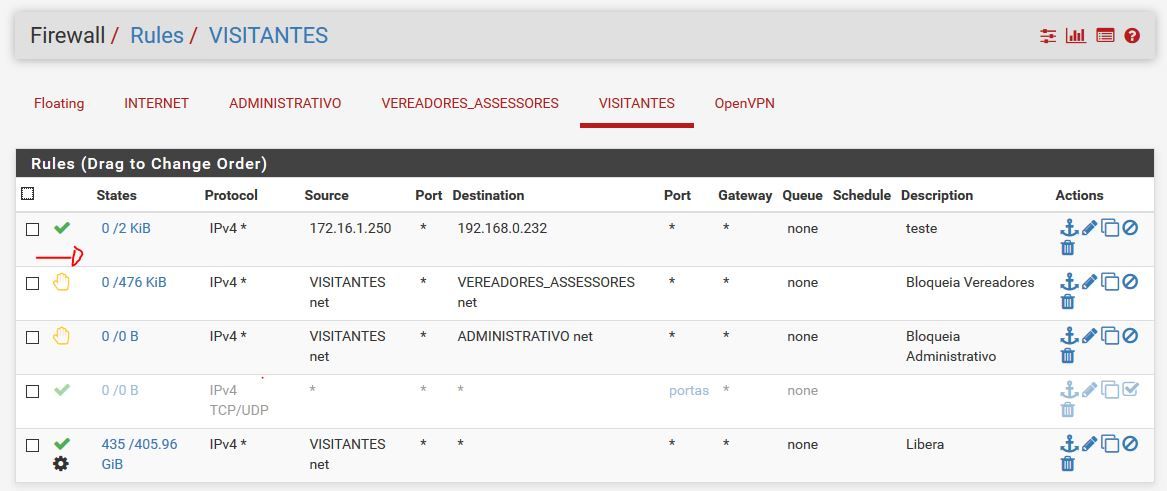Edit the 'teste' rule with pencil icon
Viewport: 1167px width, 491px height.
[1089, 228]
